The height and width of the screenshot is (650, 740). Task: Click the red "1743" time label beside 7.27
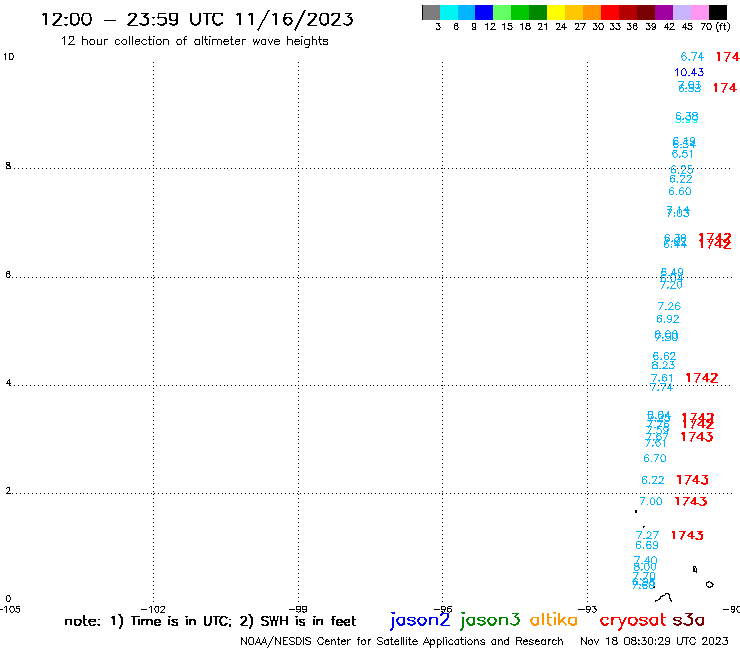tap(687, 535)
